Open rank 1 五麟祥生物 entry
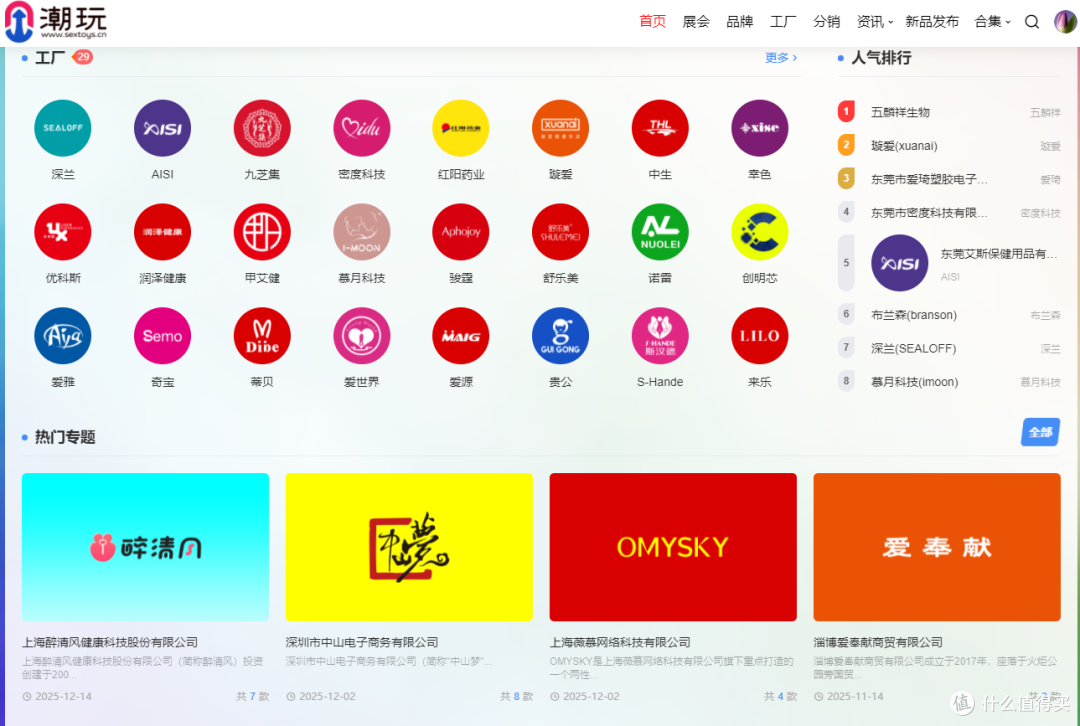The width and height of the screenshot is (1080, 726). coord(948,112)
